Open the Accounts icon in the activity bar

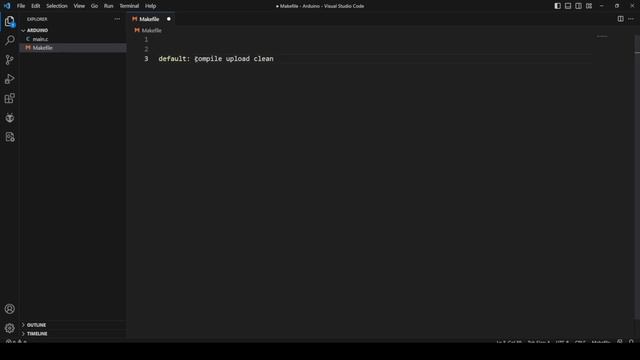pos(9,309)
